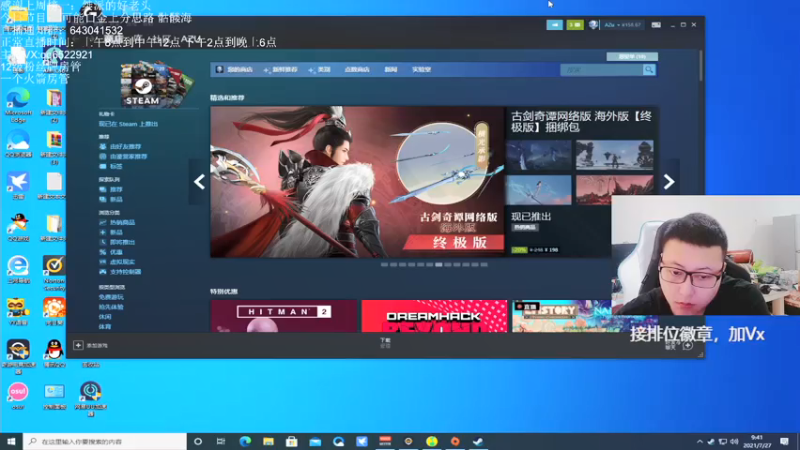
Task: Click the add game plus icon
Action: tap(78, 345)
